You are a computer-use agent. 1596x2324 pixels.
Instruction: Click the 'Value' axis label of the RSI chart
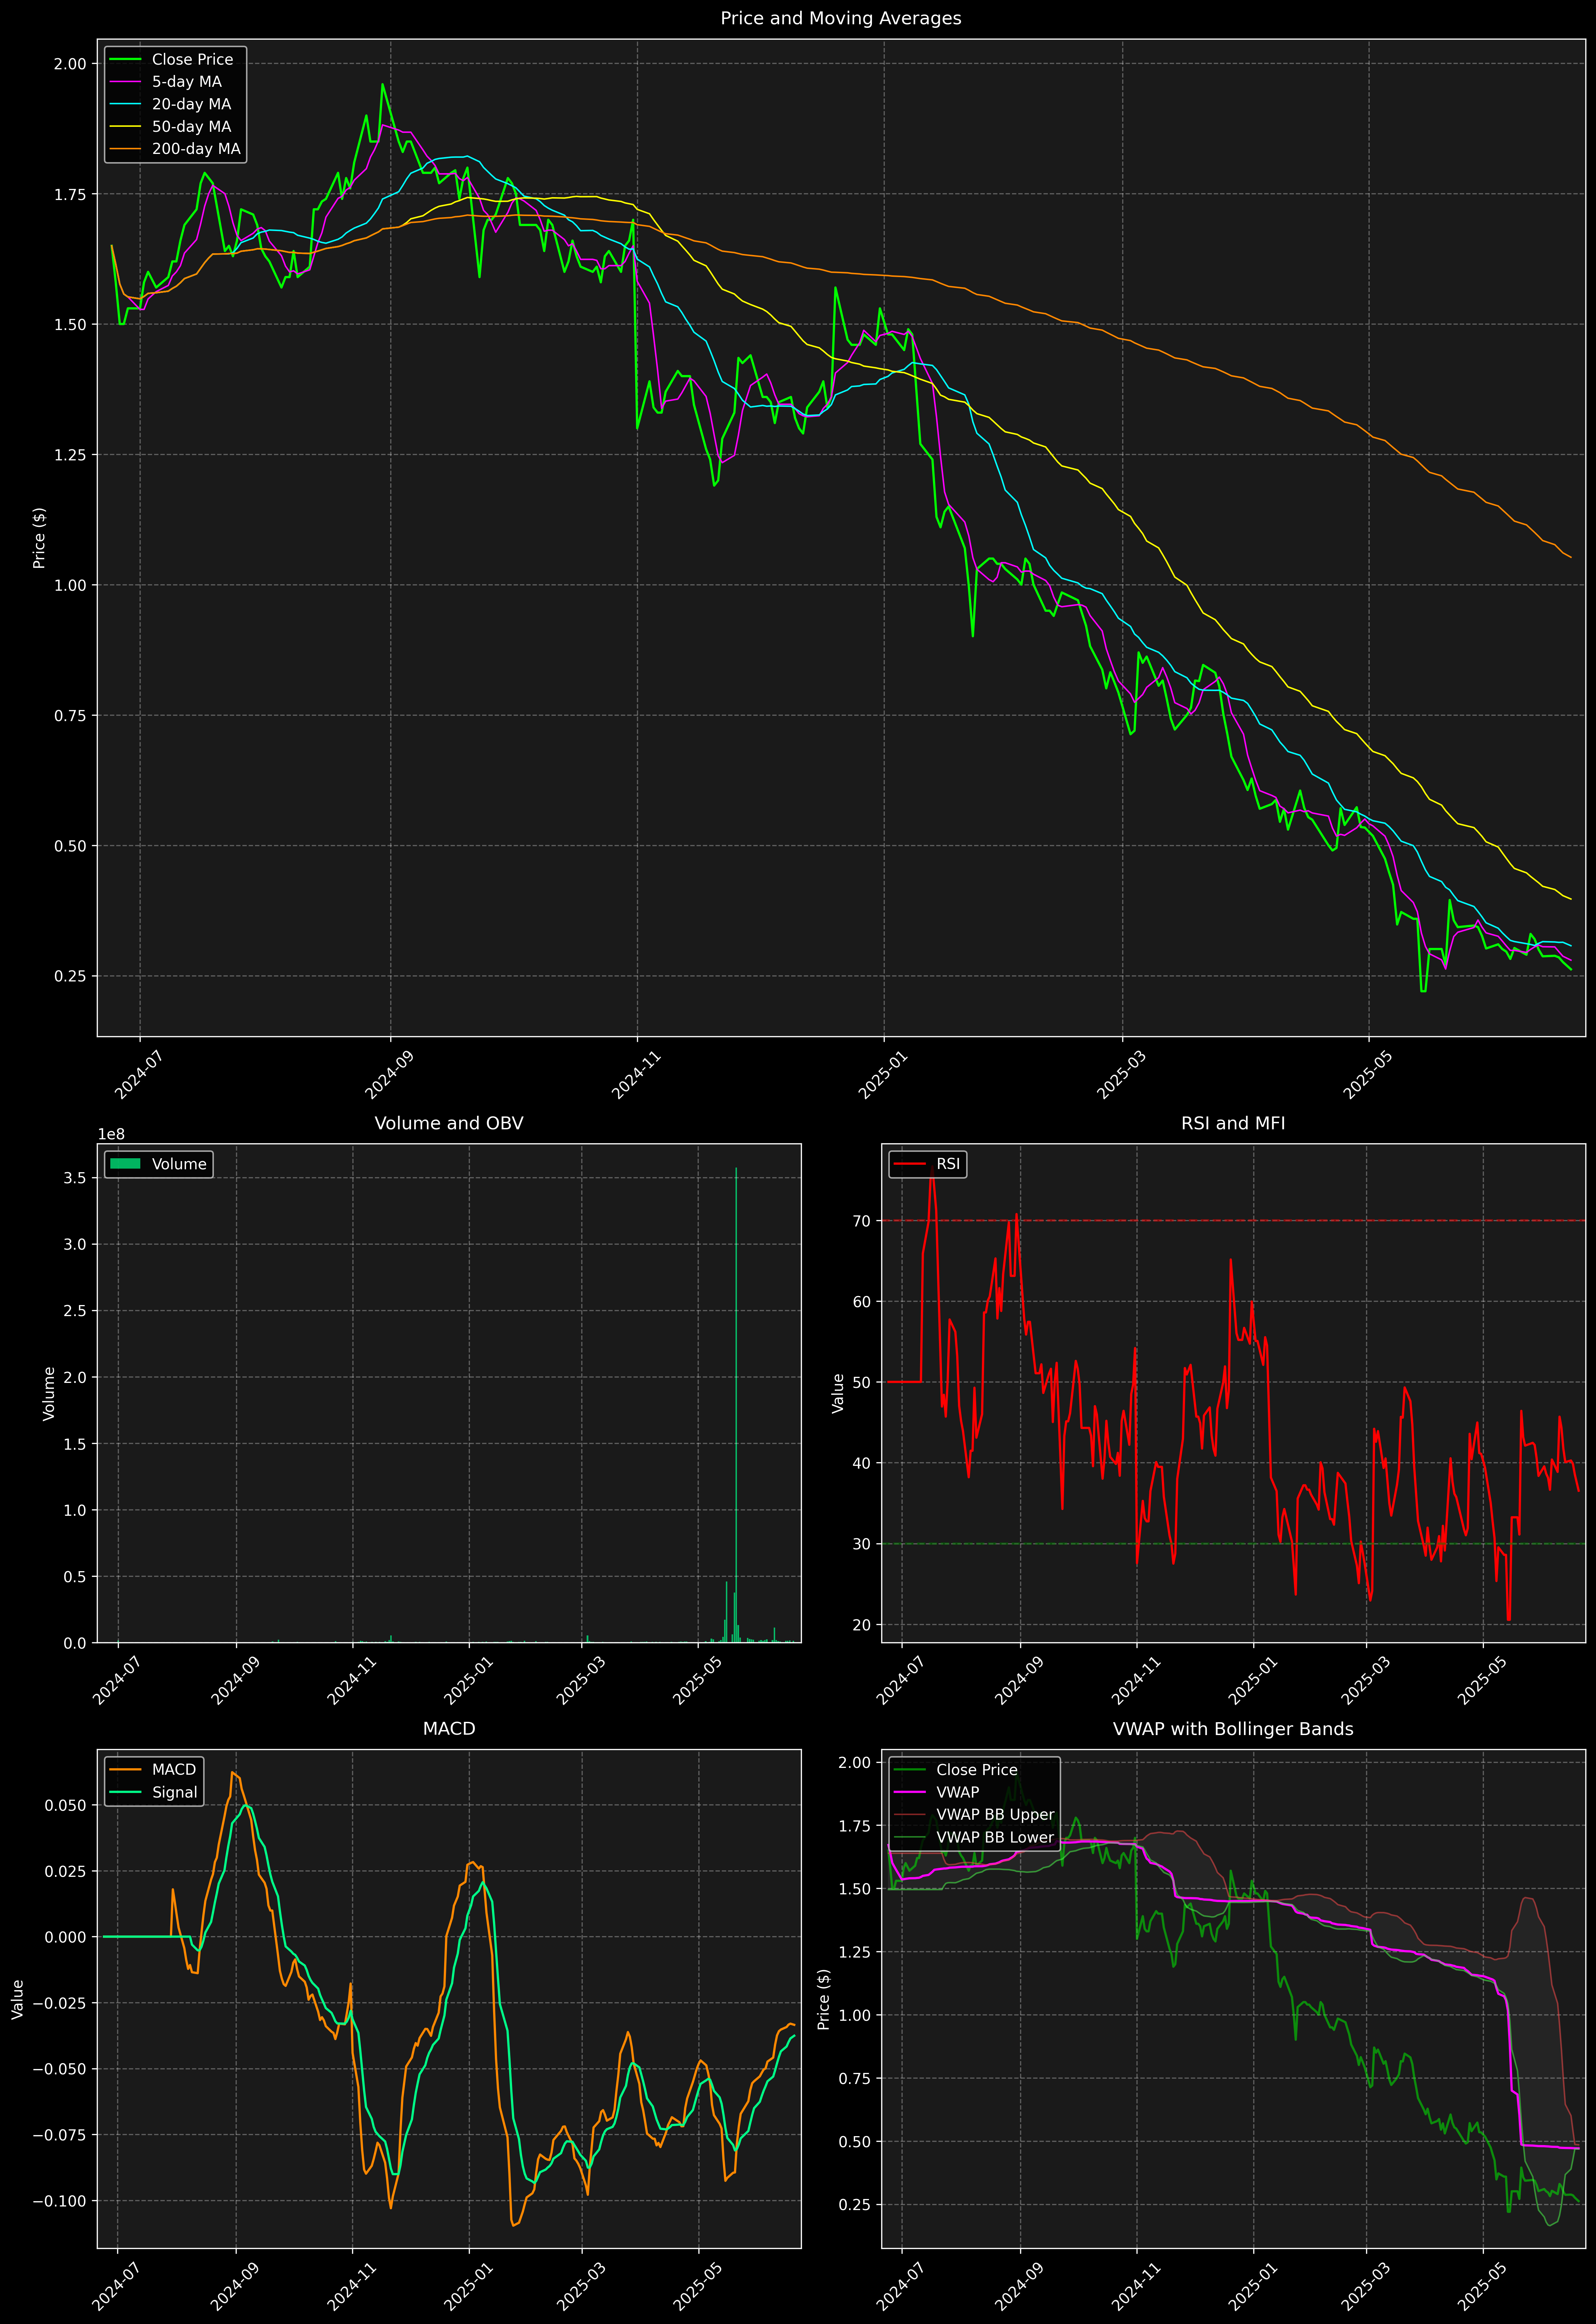click(x=838, y=1393)
